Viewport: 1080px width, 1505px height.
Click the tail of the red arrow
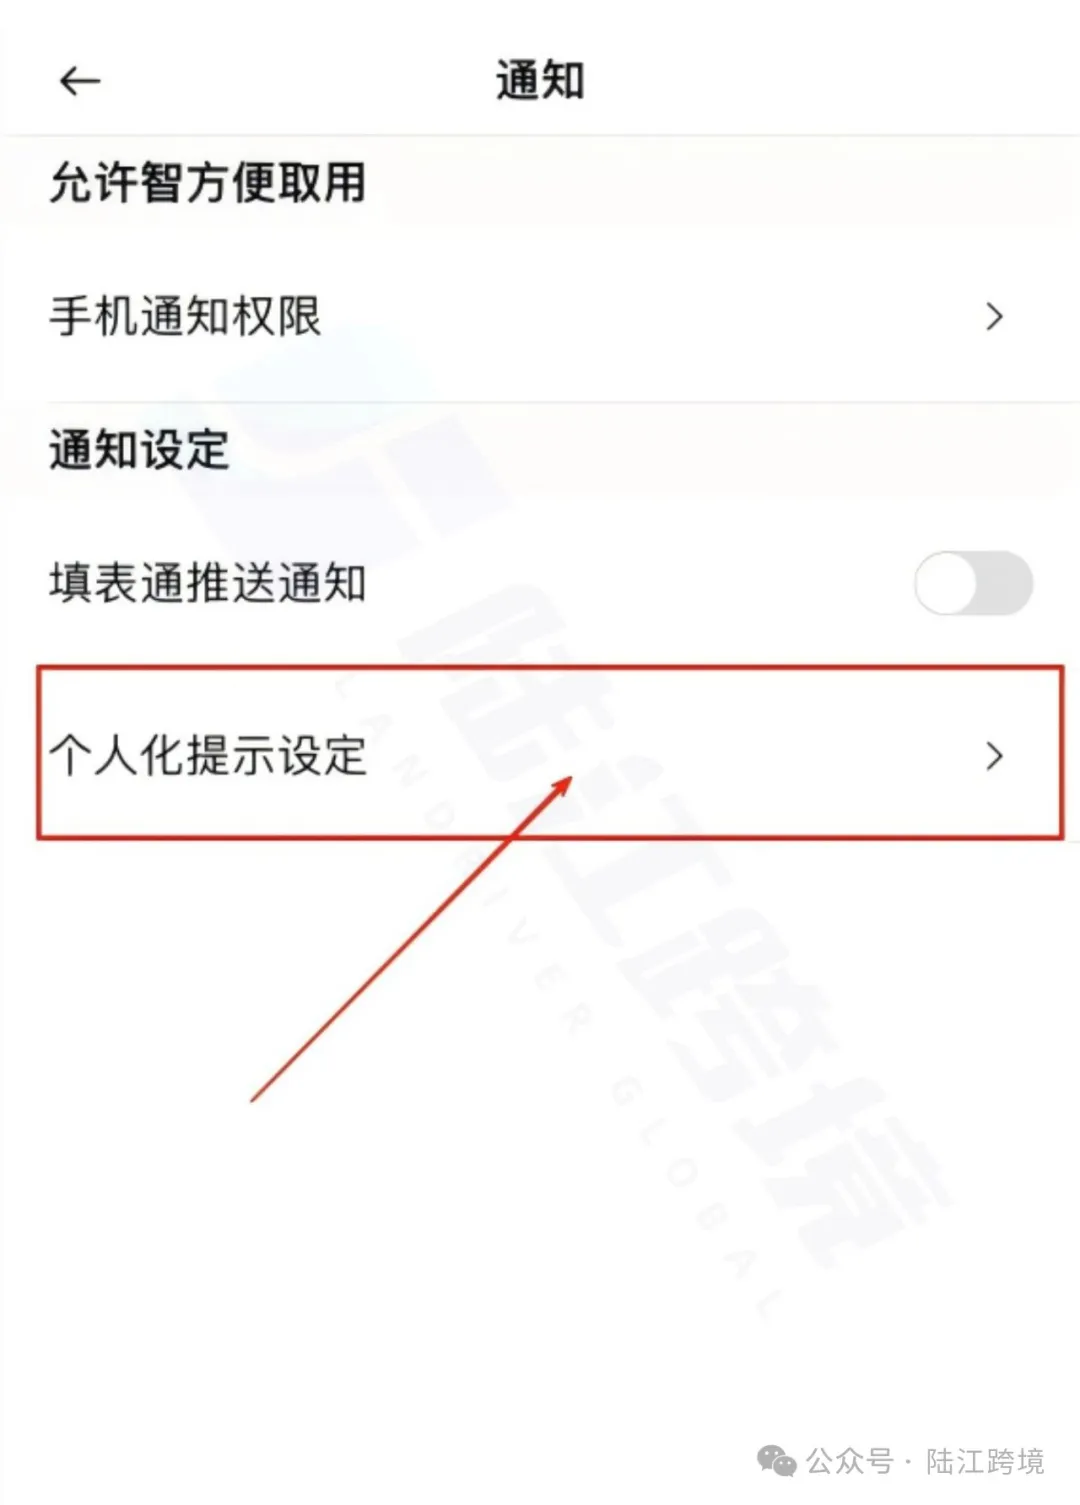click(x=254, y=1099)
